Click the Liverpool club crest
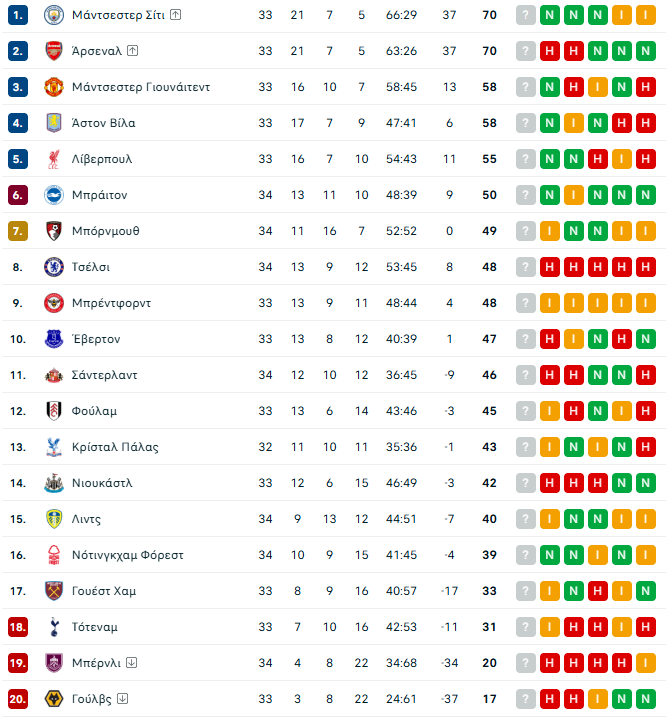This screenshot has height=721, width=668. click(x=53, y=159)
